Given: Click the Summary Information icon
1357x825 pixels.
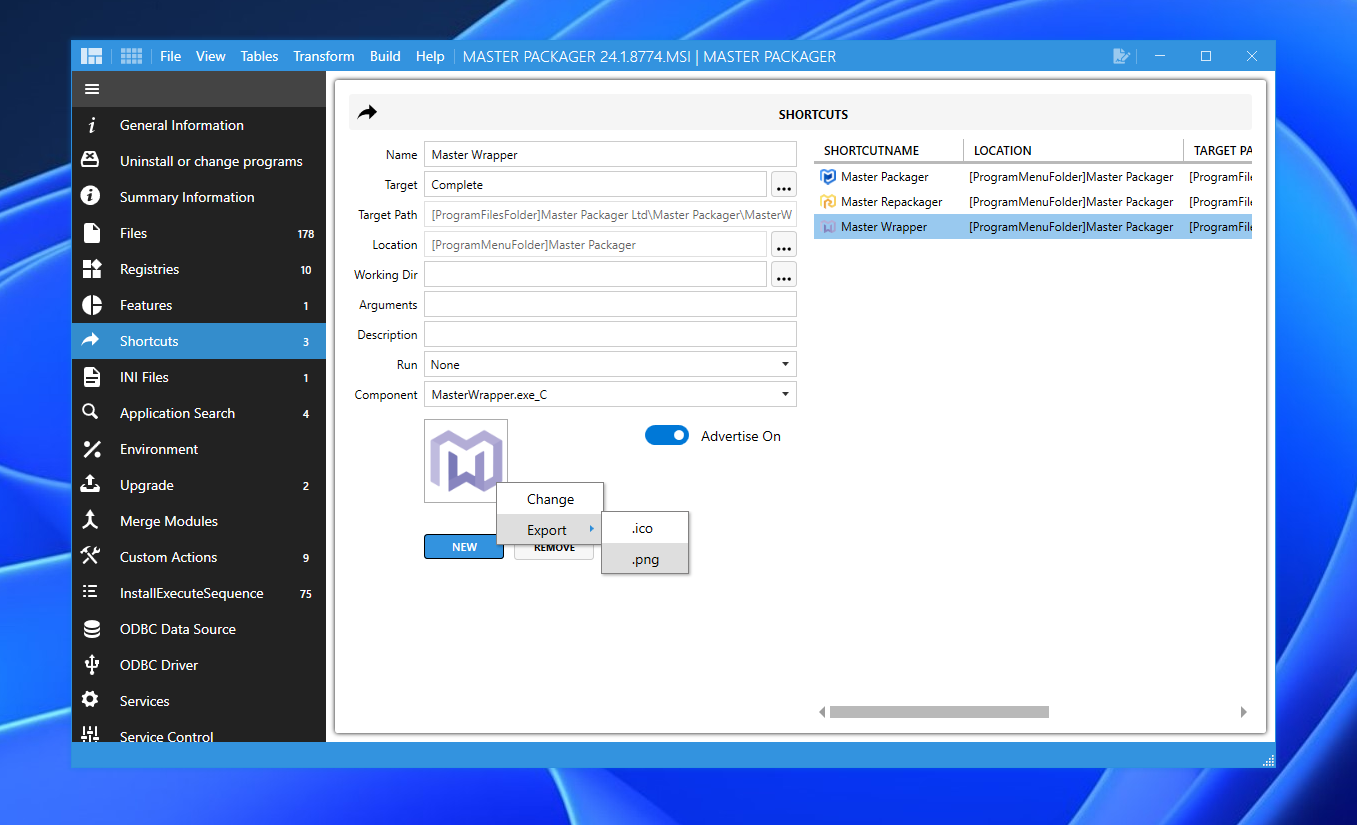Looking at the screenshot, I should click(x=91, y=197).
